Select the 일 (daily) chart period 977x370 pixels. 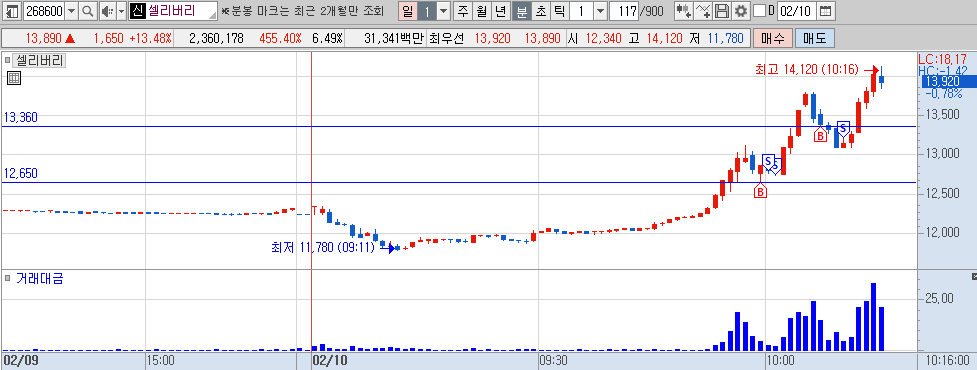[x=407, y=11]
